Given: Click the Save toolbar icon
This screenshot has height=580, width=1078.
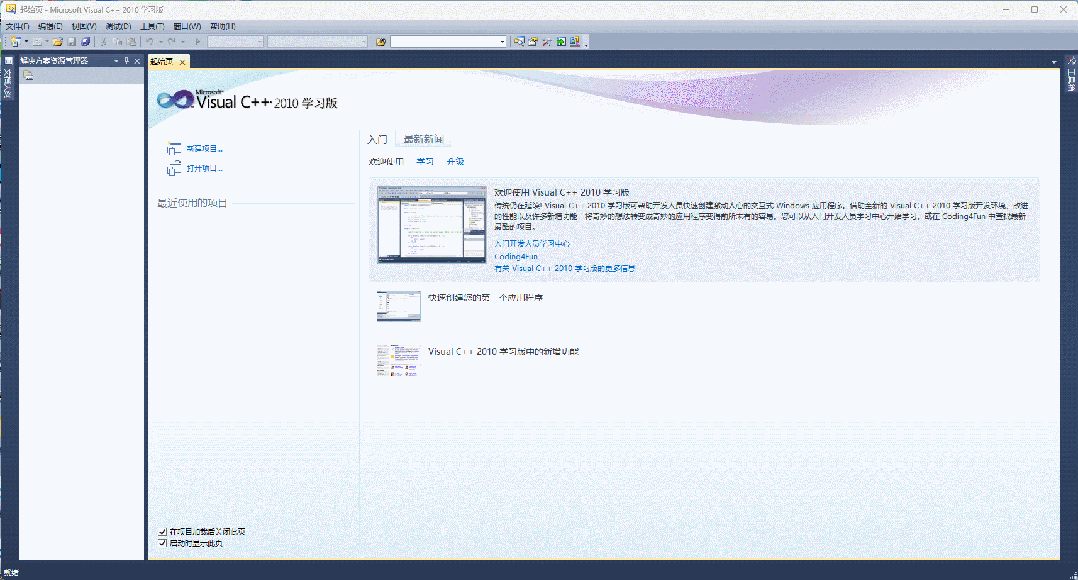Looking at the screenshot, I should (x=72, y=42).
